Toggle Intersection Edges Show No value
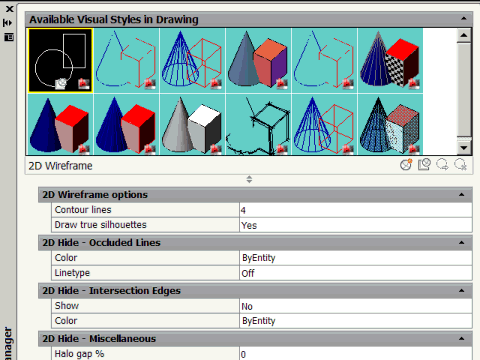Screen dimensions: 480x360 [356, 306]
